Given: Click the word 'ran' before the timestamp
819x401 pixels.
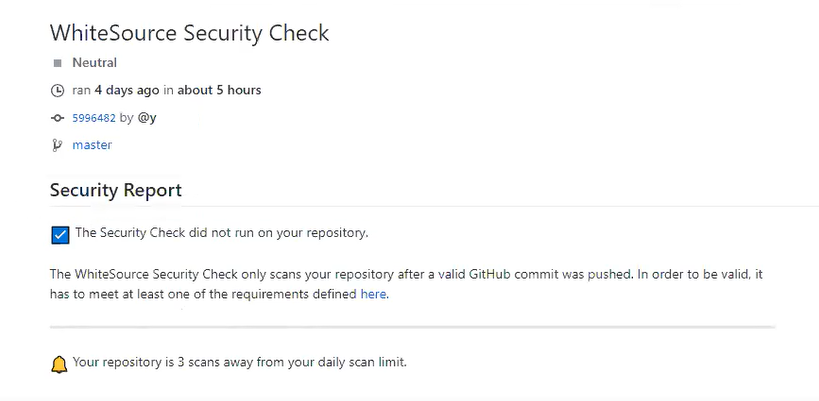Looking at the screenshot, I should (82, 90).
